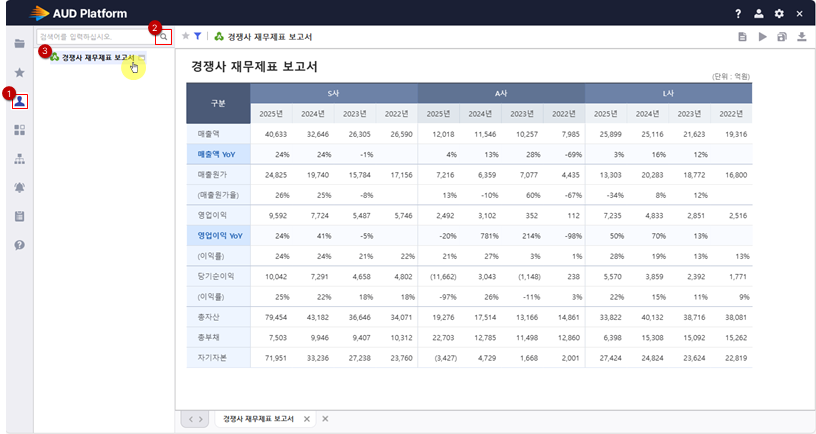Toggle the favorite star beside report title
This screenshot has height=434, width=816.
tap(185, 36)
